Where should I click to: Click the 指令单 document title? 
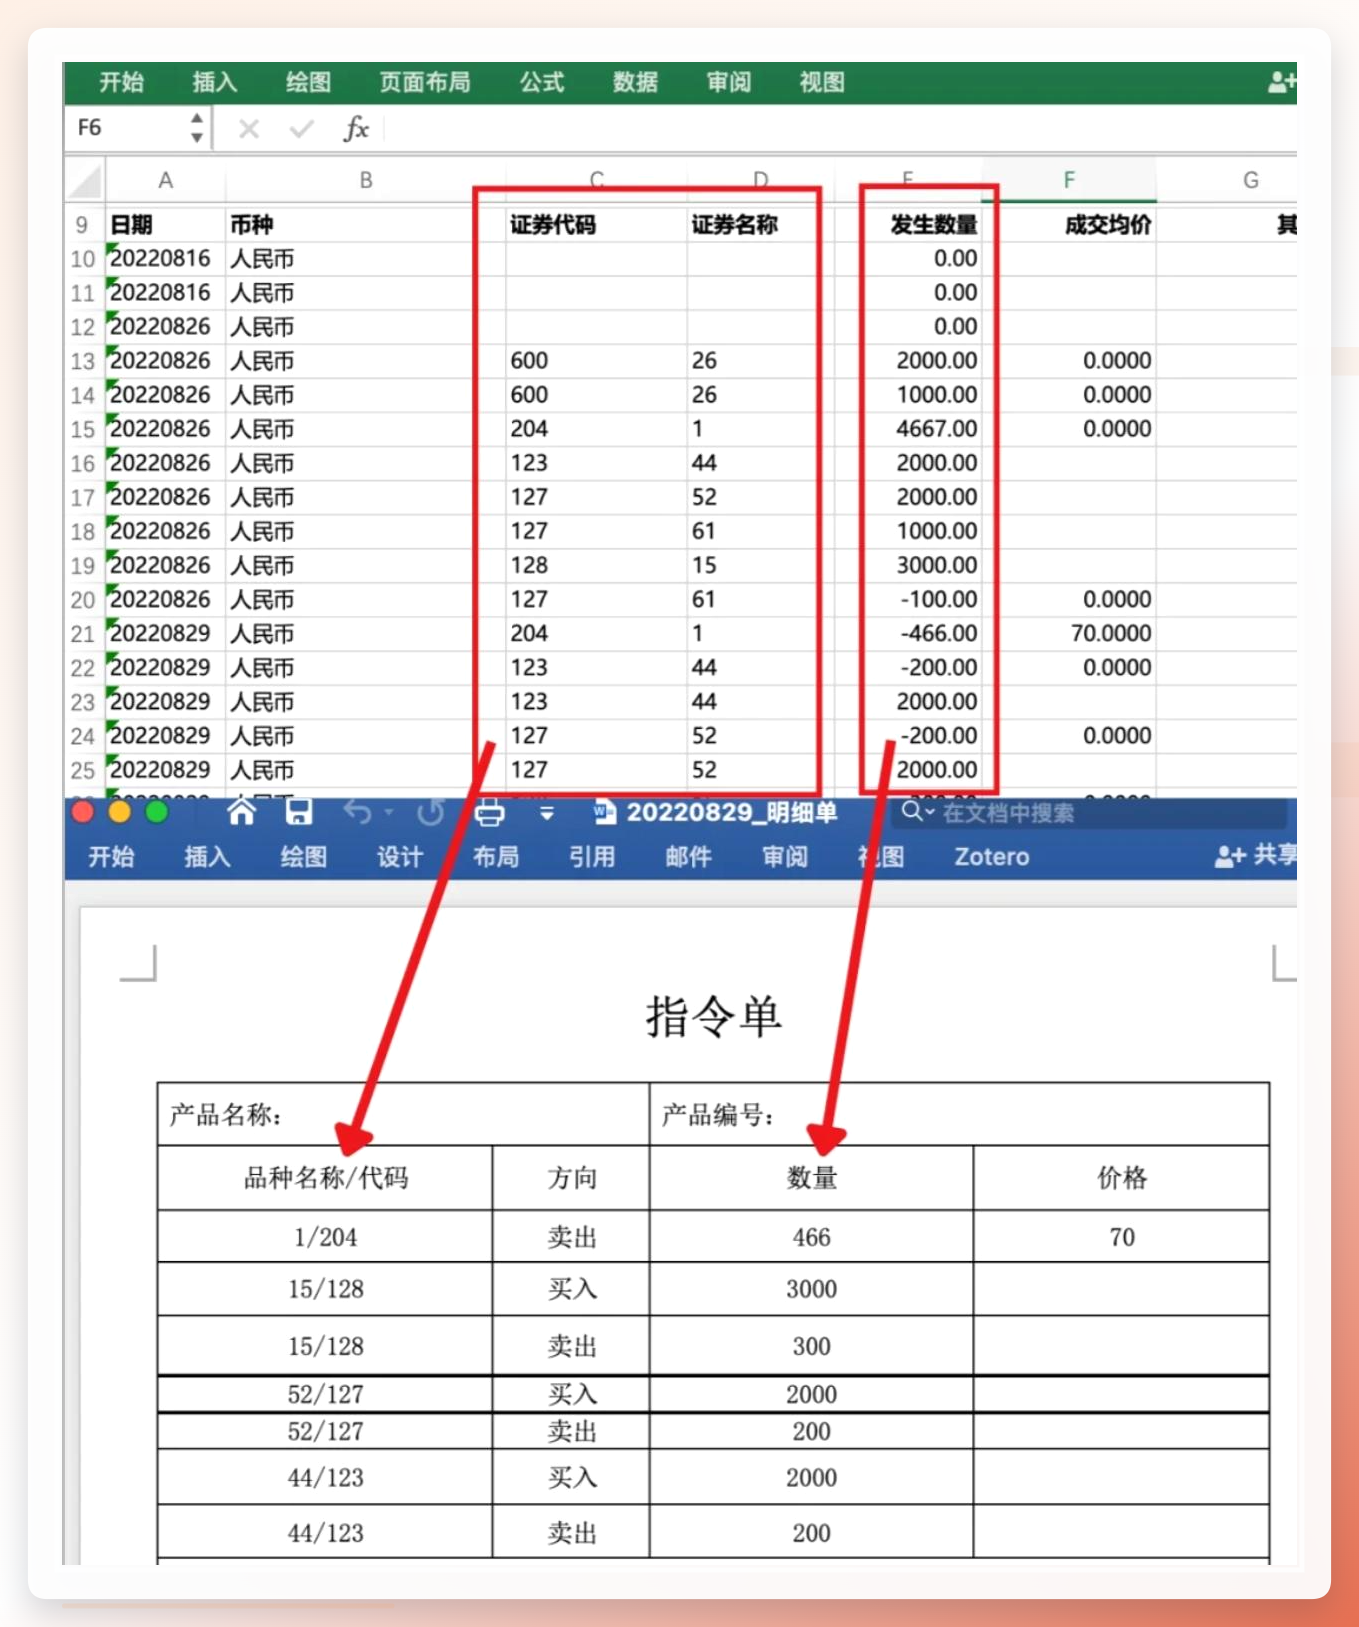(713, 1017)
